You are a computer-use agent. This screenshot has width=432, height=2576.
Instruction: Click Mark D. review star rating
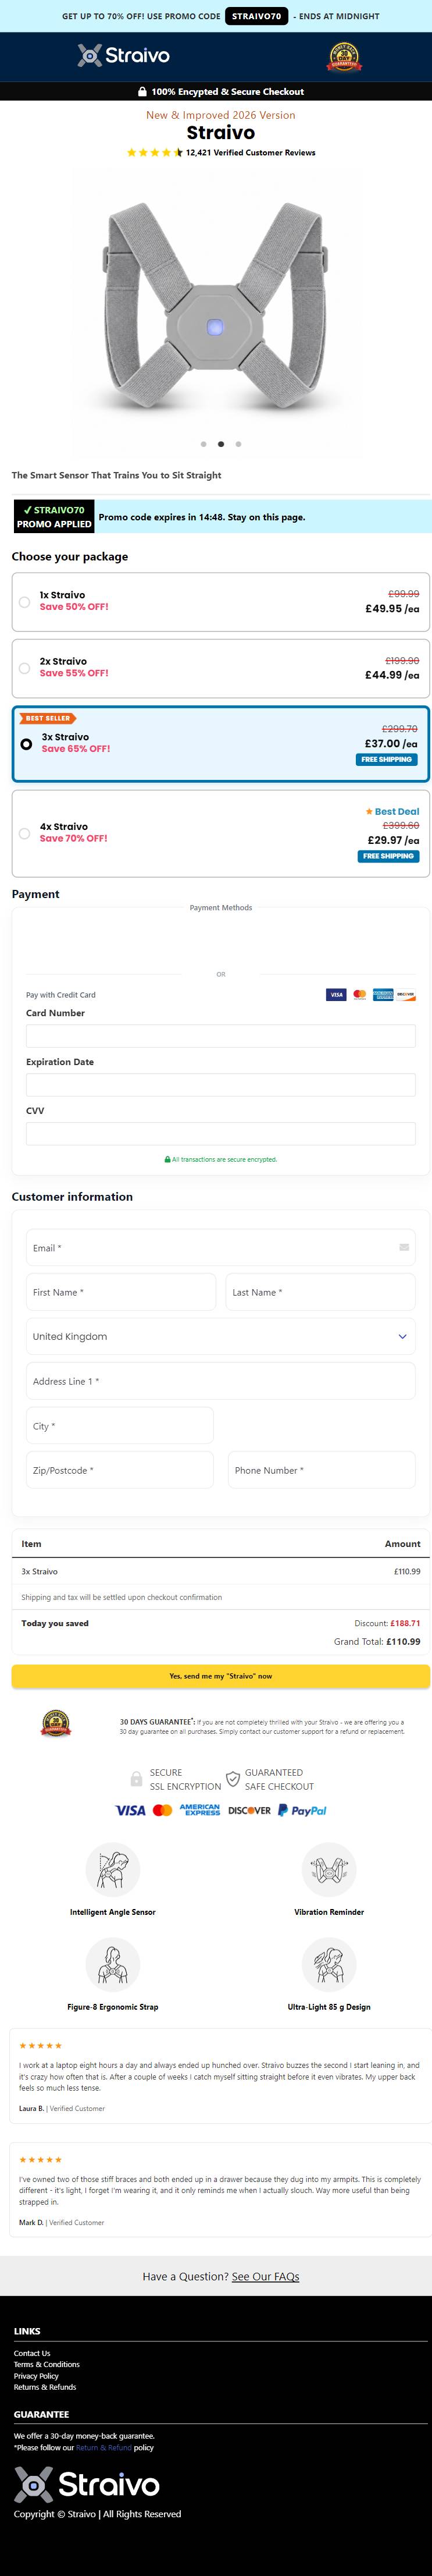pos(40,2160)
